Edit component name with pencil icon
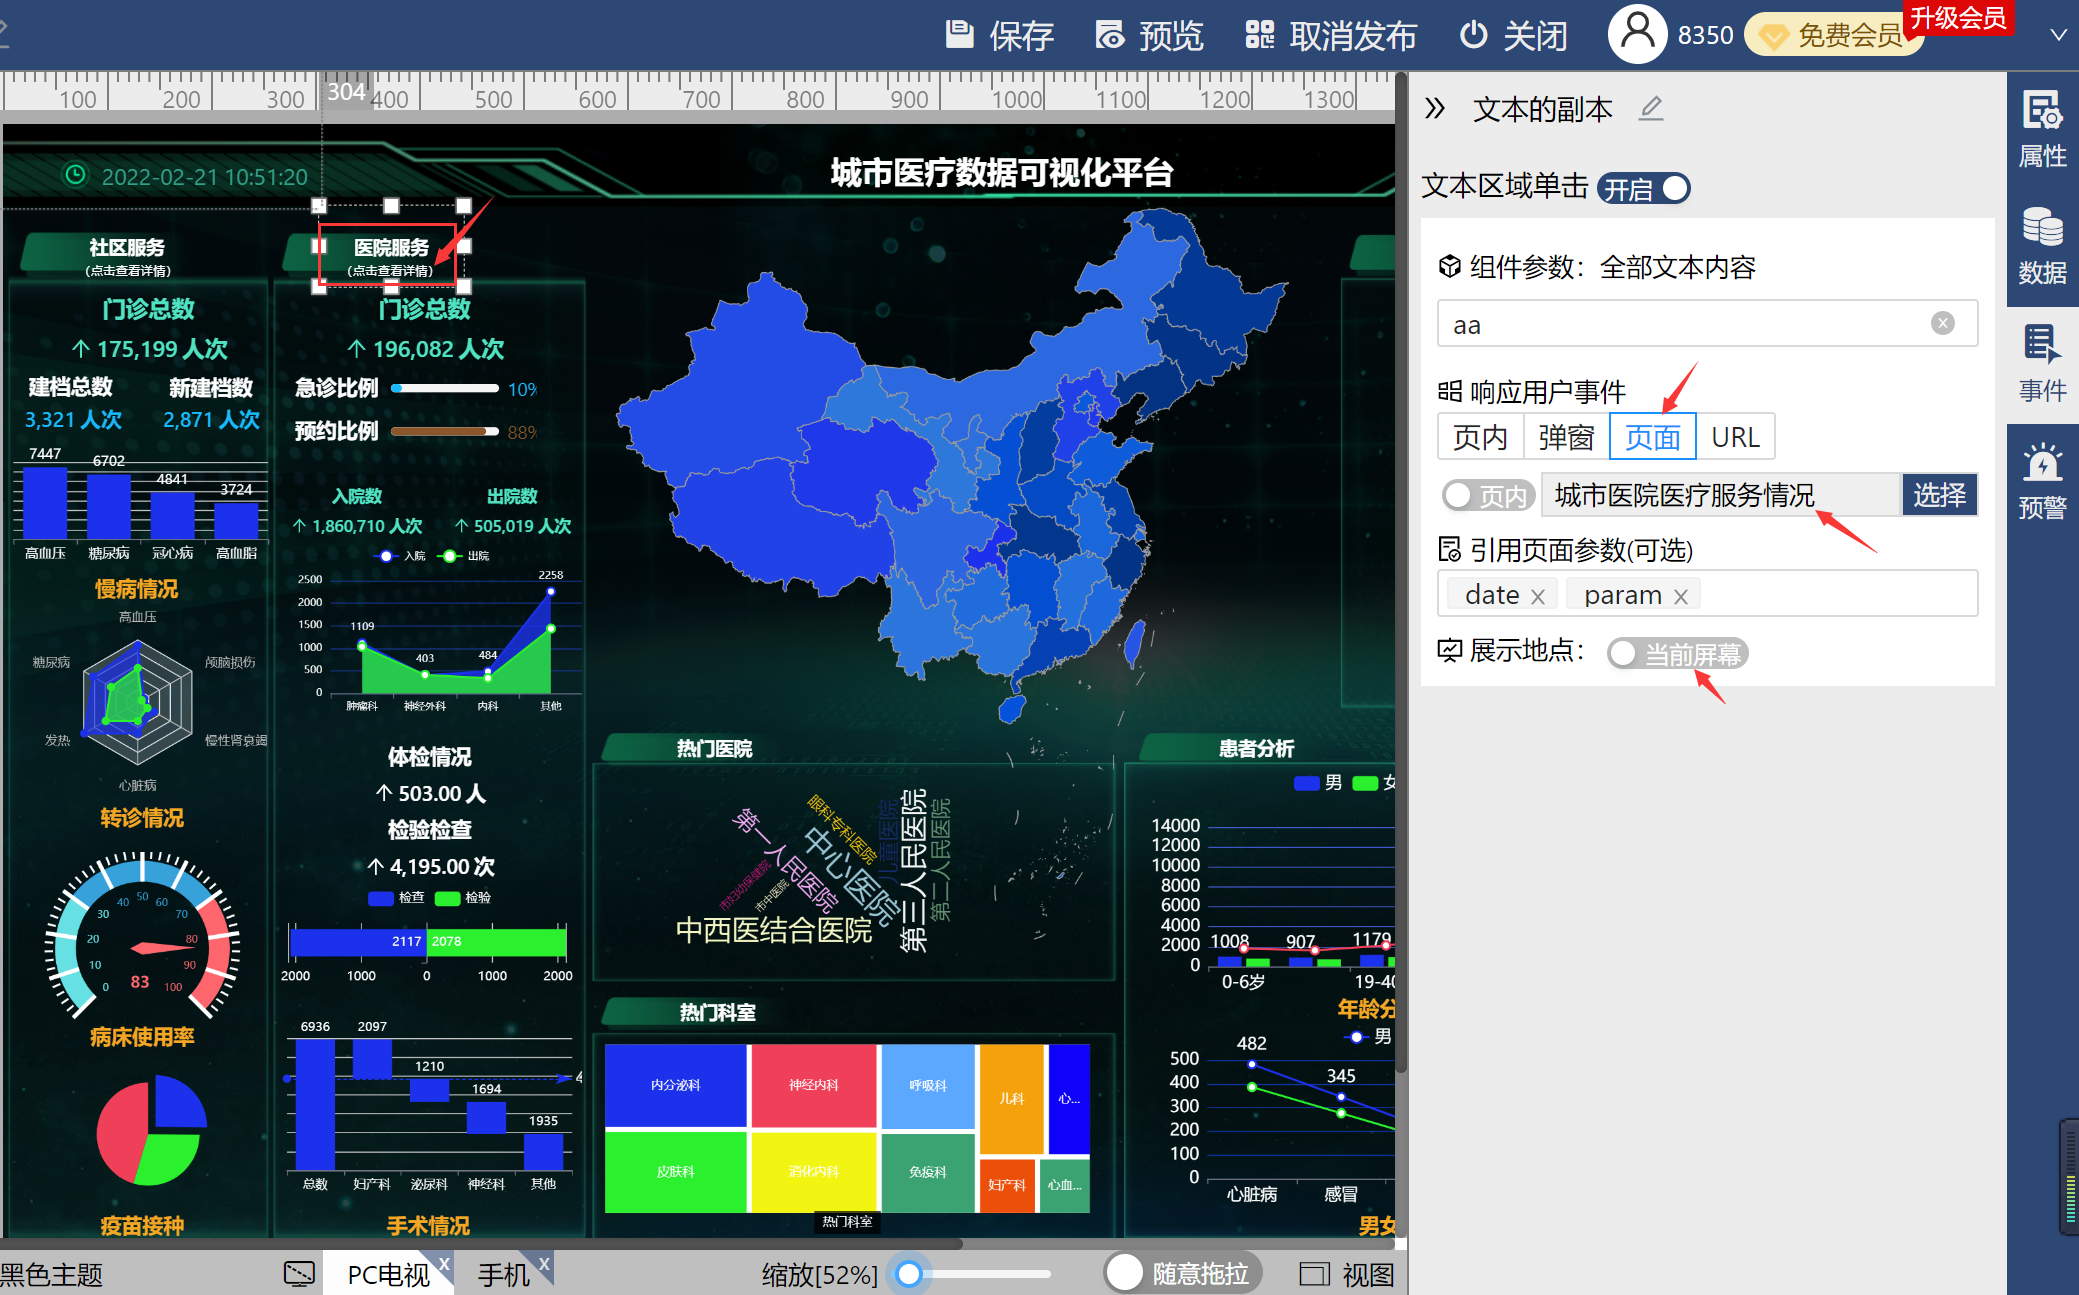2079x1295 pixels. click(x=1651, y=108)
